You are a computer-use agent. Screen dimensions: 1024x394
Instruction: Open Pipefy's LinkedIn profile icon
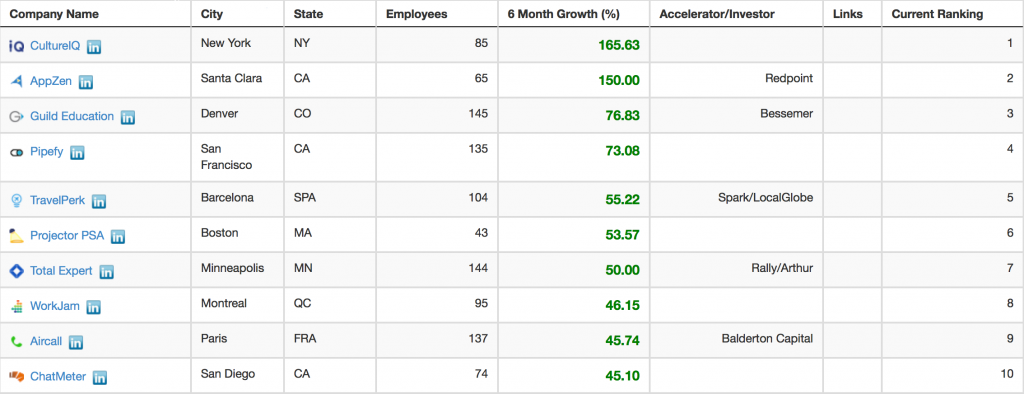(x=77, y=152)
